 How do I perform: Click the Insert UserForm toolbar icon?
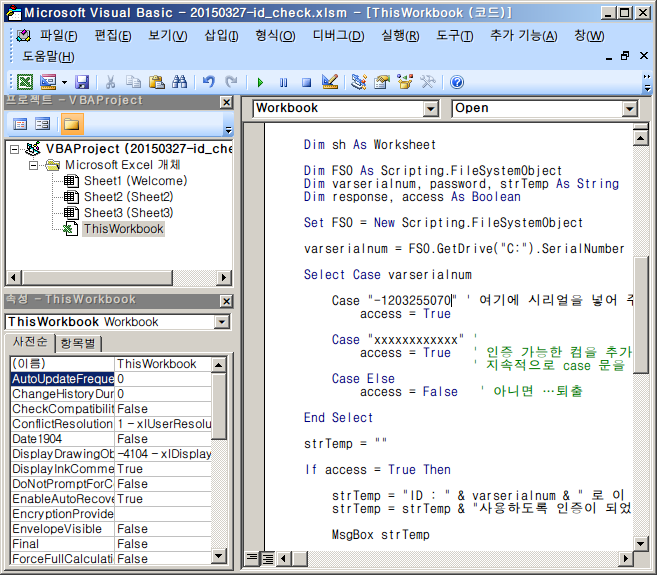click(x=48, y=82)
